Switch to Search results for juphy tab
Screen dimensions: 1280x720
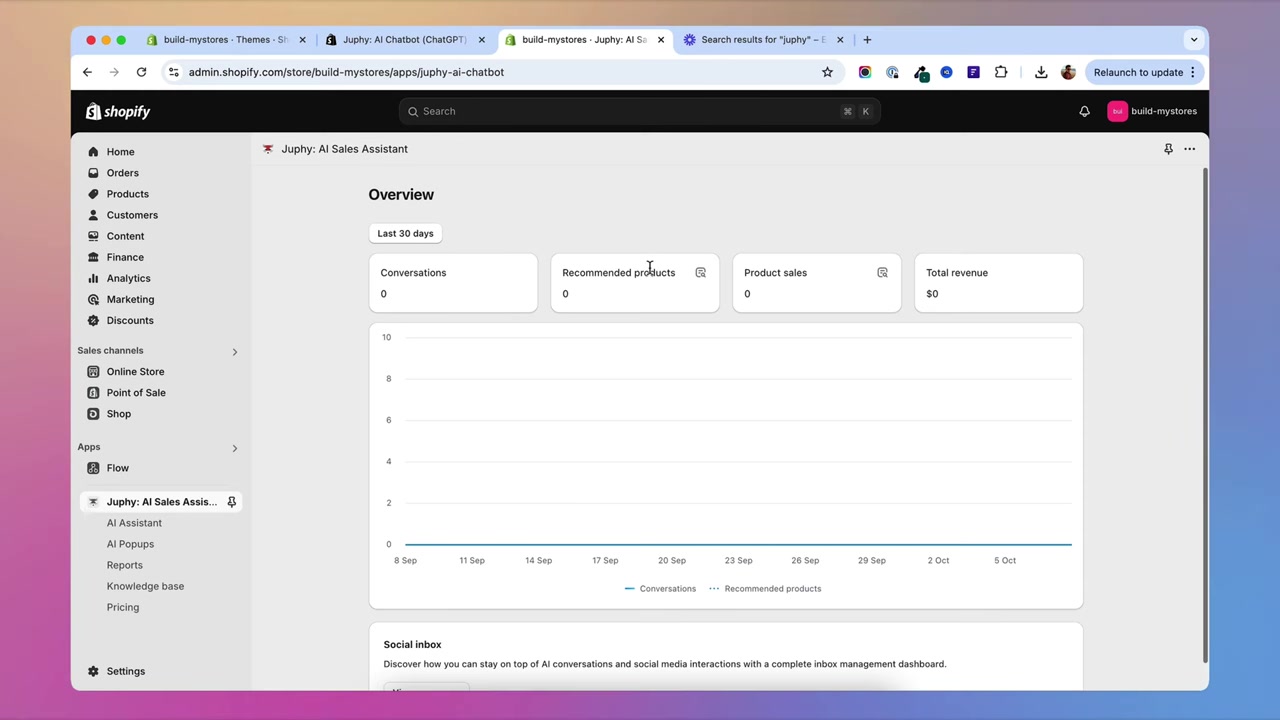pos(763,40)
